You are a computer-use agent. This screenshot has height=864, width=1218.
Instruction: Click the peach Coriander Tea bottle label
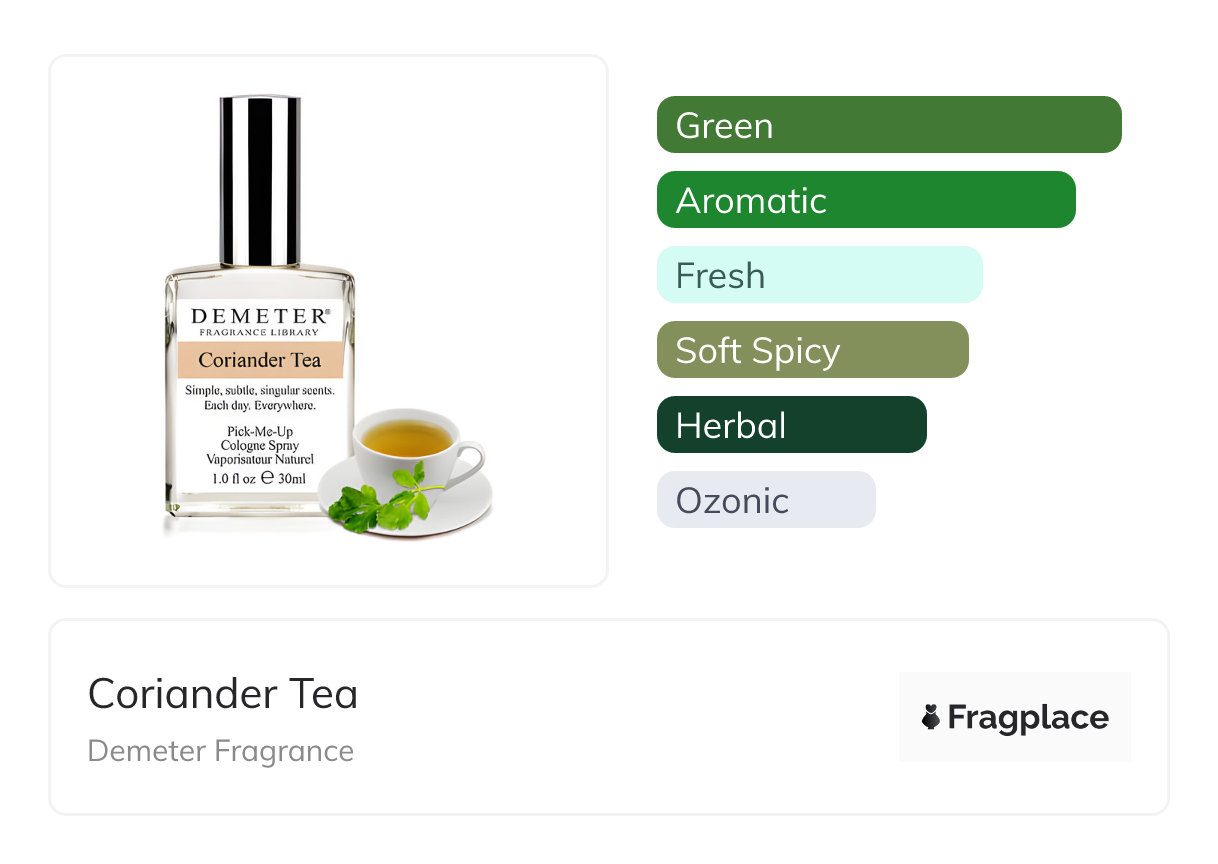(x=260, y=360)
